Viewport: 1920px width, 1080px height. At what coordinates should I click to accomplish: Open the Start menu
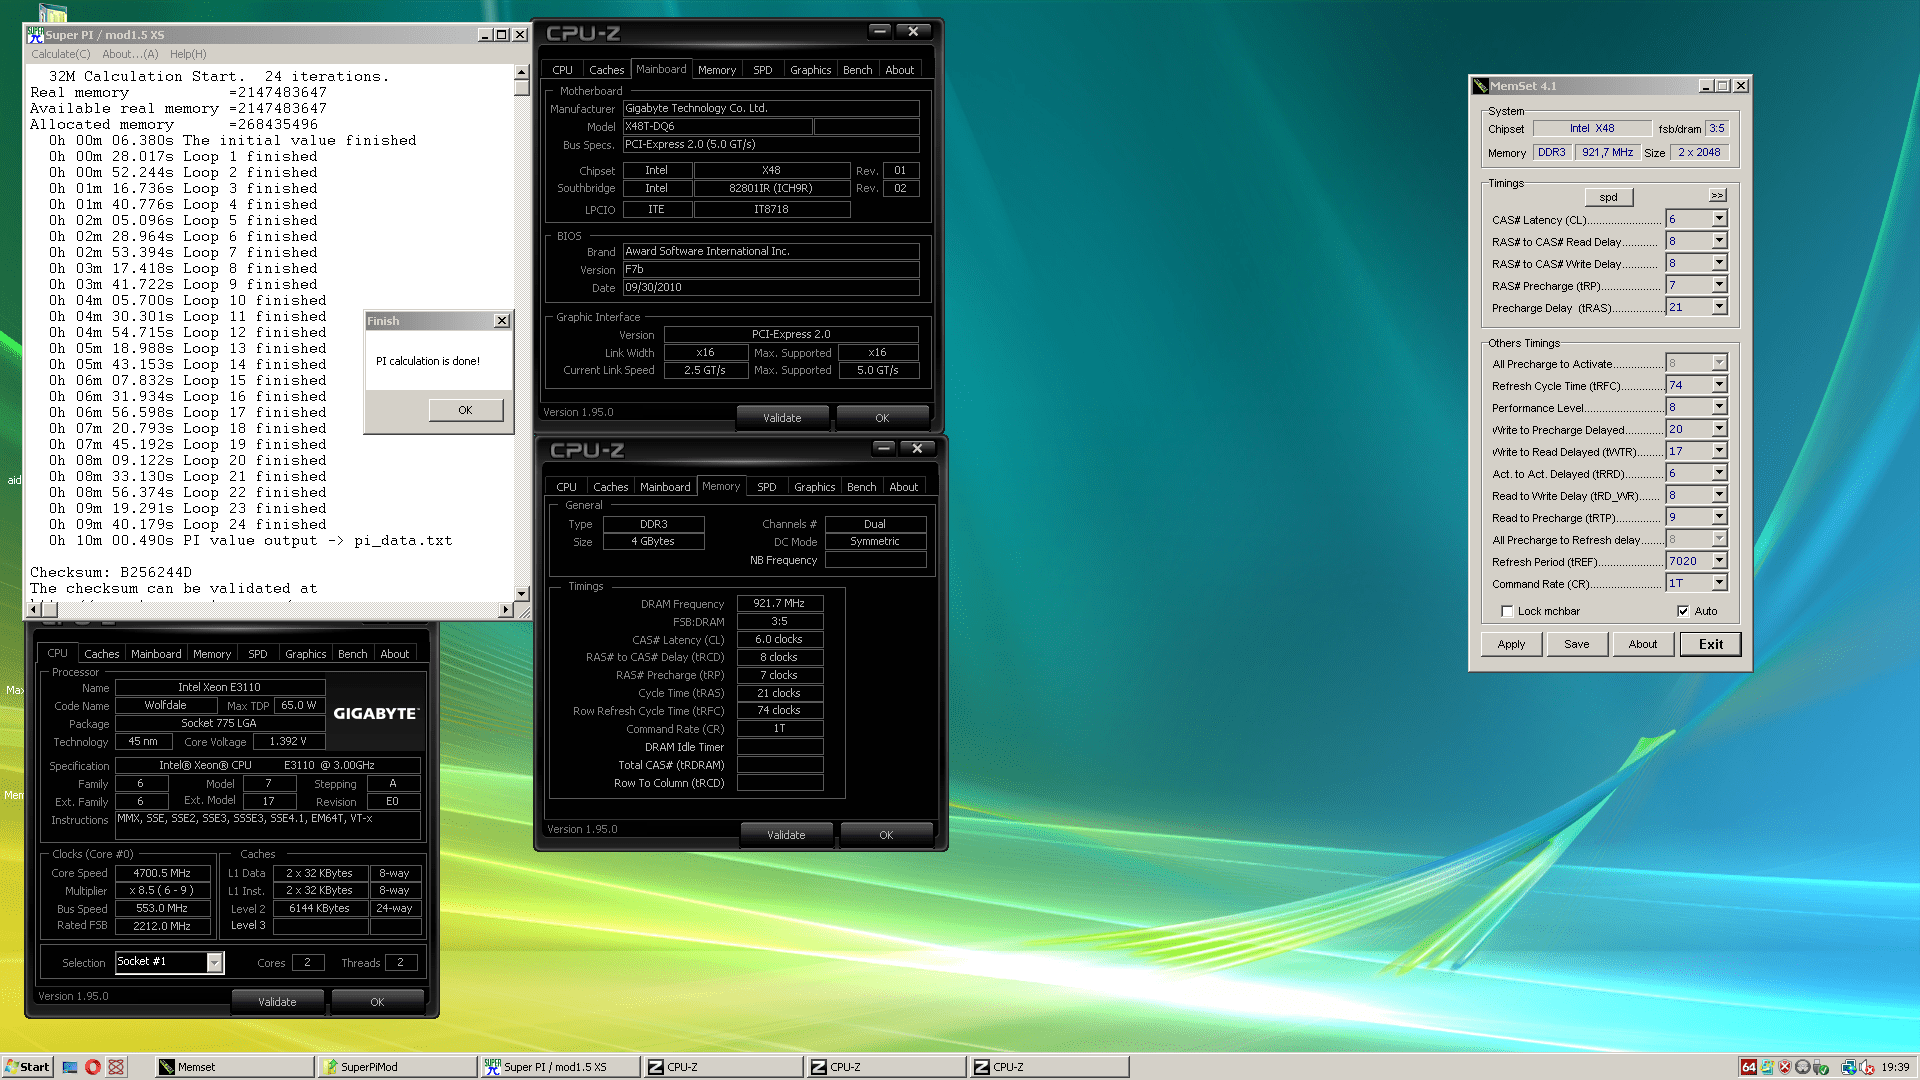27,1067
